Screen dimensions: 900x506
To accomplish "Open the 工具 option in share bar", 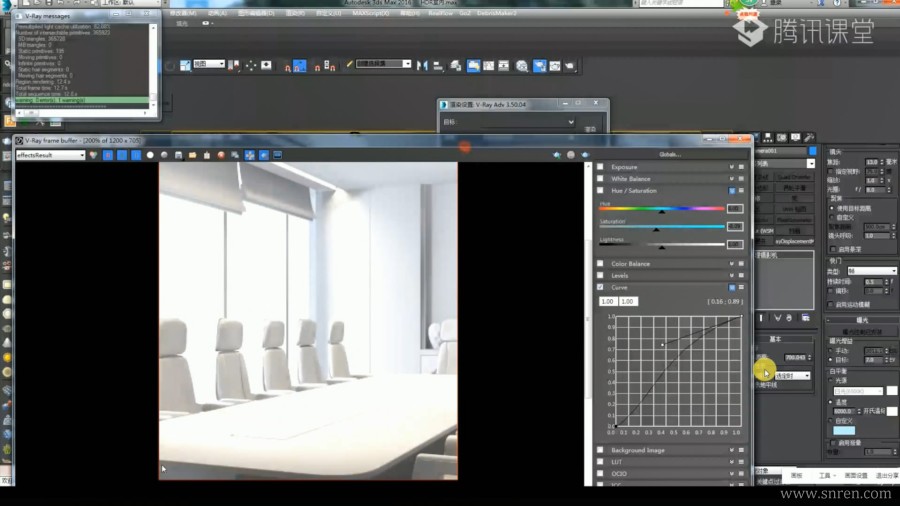I will [826, 476].
